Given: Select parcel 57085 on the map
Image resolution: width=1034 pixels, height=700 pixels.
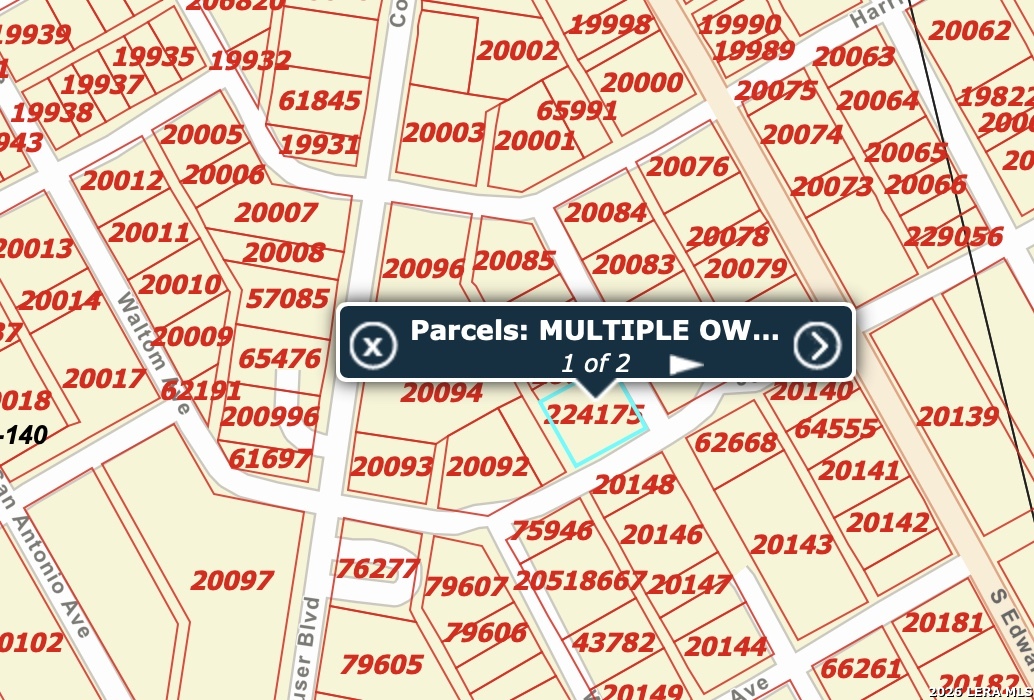Looking at the screenshot, I should 287,298.
